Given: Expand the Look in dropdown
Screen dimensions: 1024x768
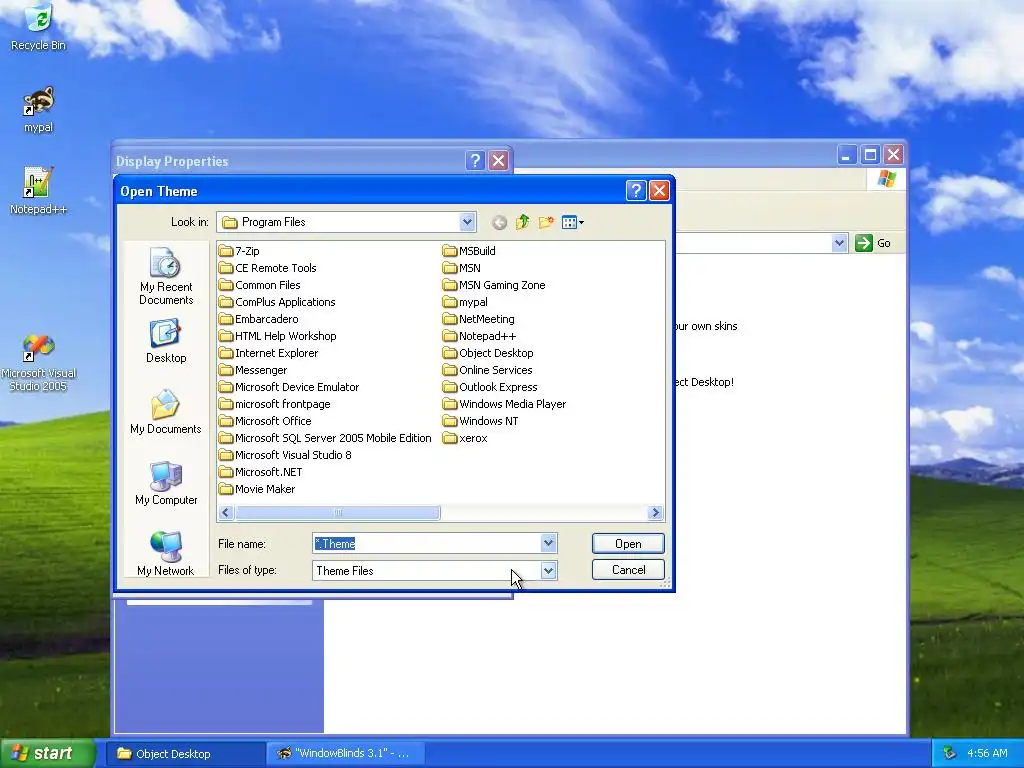Looking at the screenshot, I should tap(467, 222).
